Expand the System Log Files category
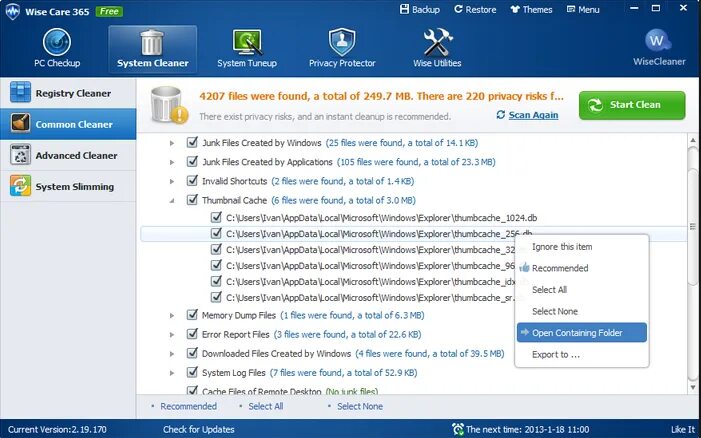 tap(172, 373)
